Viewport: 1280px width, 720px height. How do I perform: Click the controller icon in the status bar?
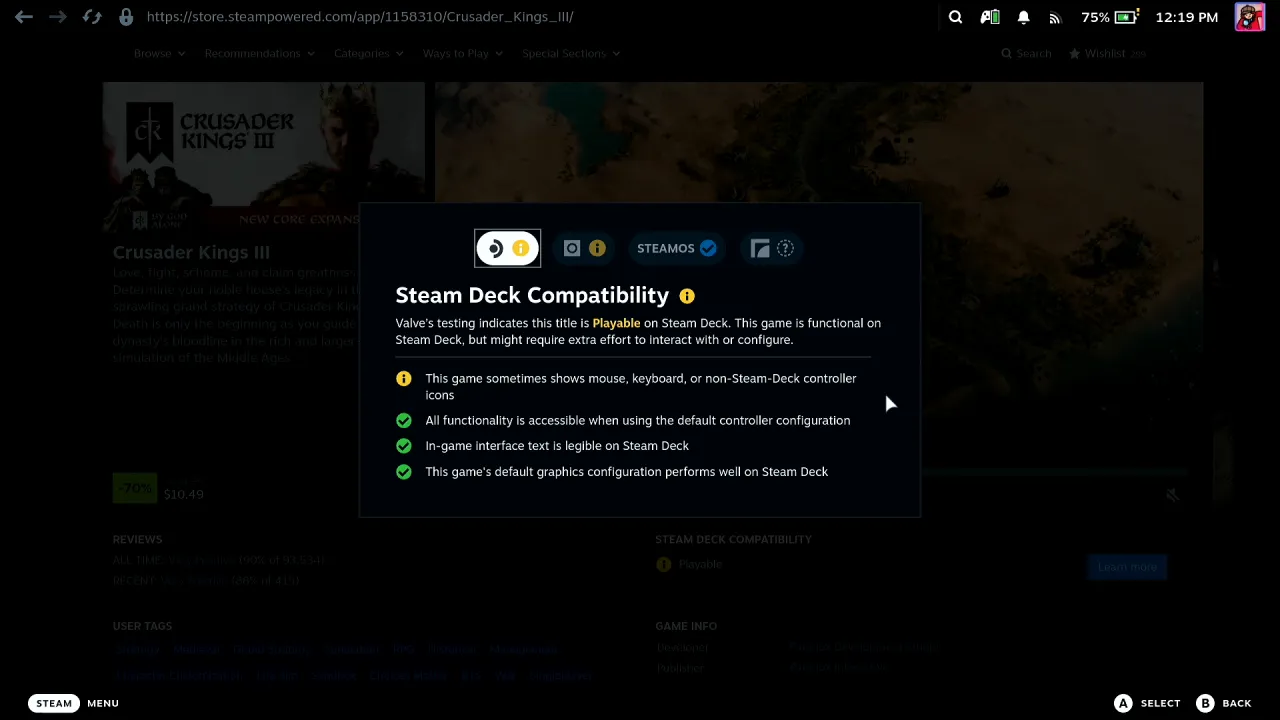click(x=990, y=17)
